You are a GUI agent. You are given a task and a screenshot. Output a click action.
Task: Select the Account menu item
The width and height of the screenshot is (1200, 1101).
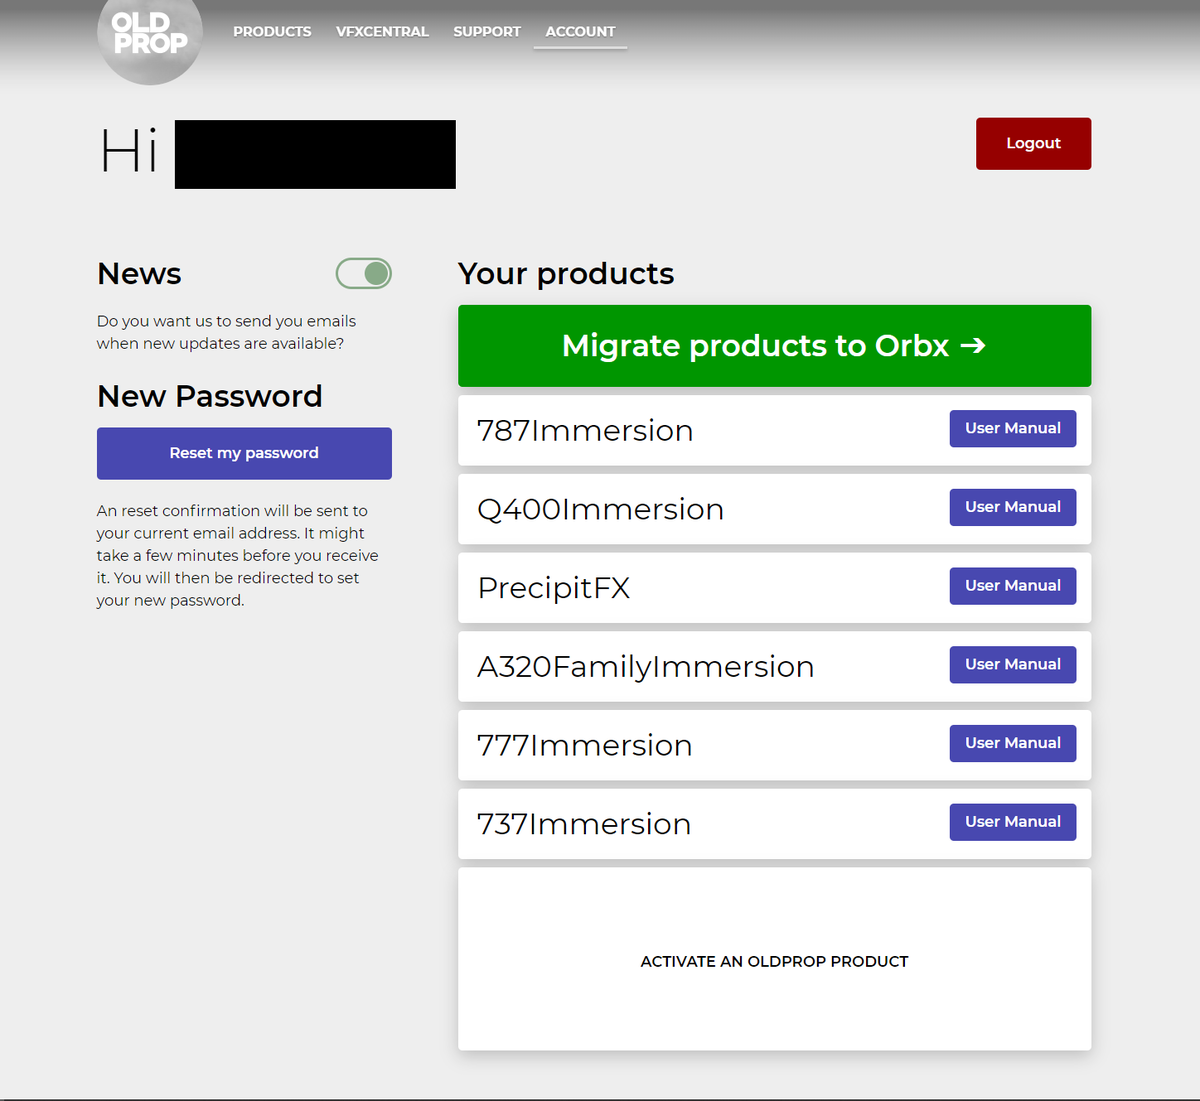click(x=580, y=32)
